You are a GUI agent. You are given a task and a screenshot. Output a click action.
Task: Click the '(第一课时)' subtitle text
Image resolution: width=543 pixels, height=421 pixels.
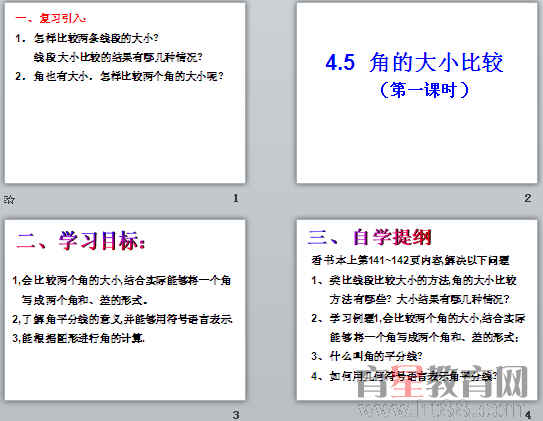(x=424, y=90)
